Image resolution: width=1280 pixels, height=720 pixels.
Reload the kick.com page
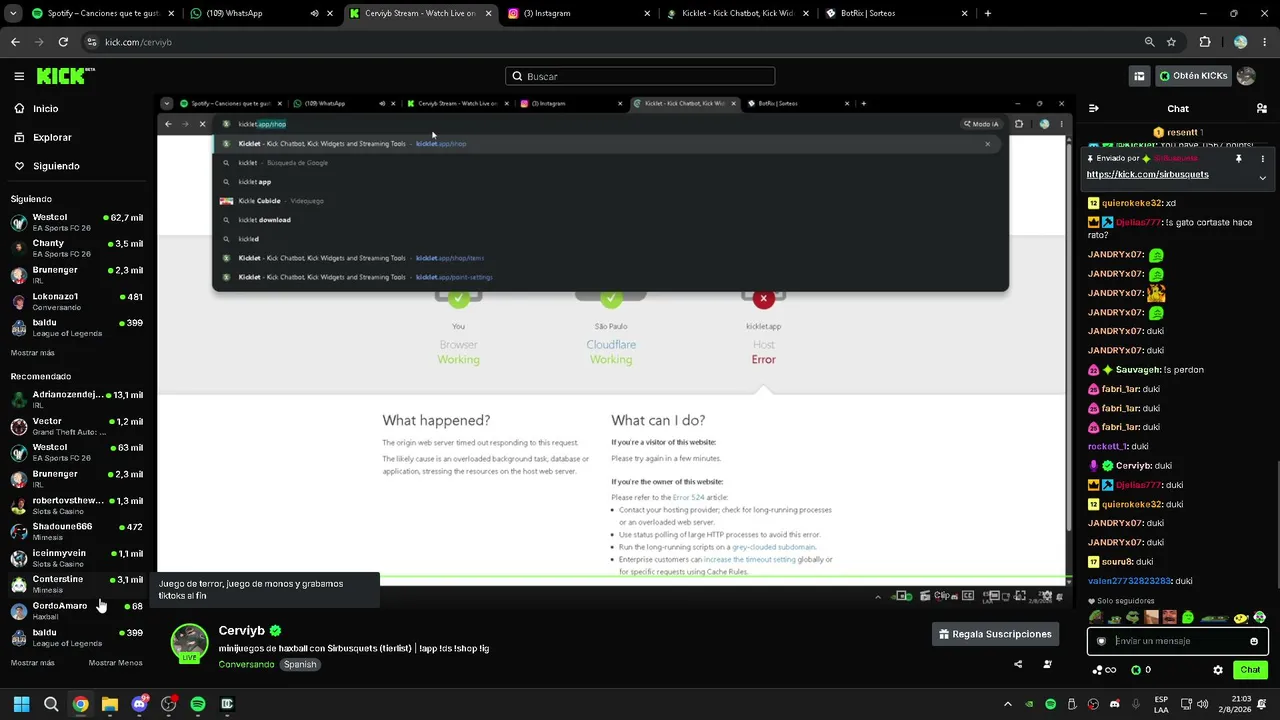pyautogui.click(x=63, y=42)
